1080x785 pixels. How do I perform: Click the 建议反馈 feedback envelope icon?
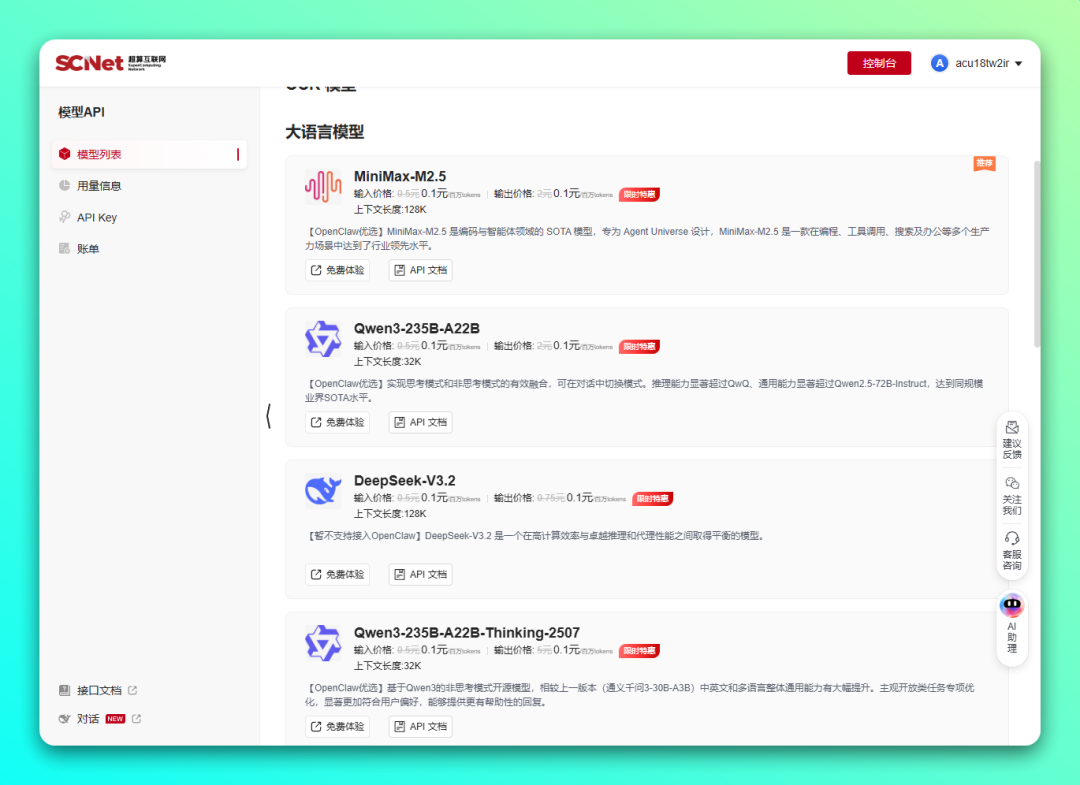click(x=1011, y=427)
